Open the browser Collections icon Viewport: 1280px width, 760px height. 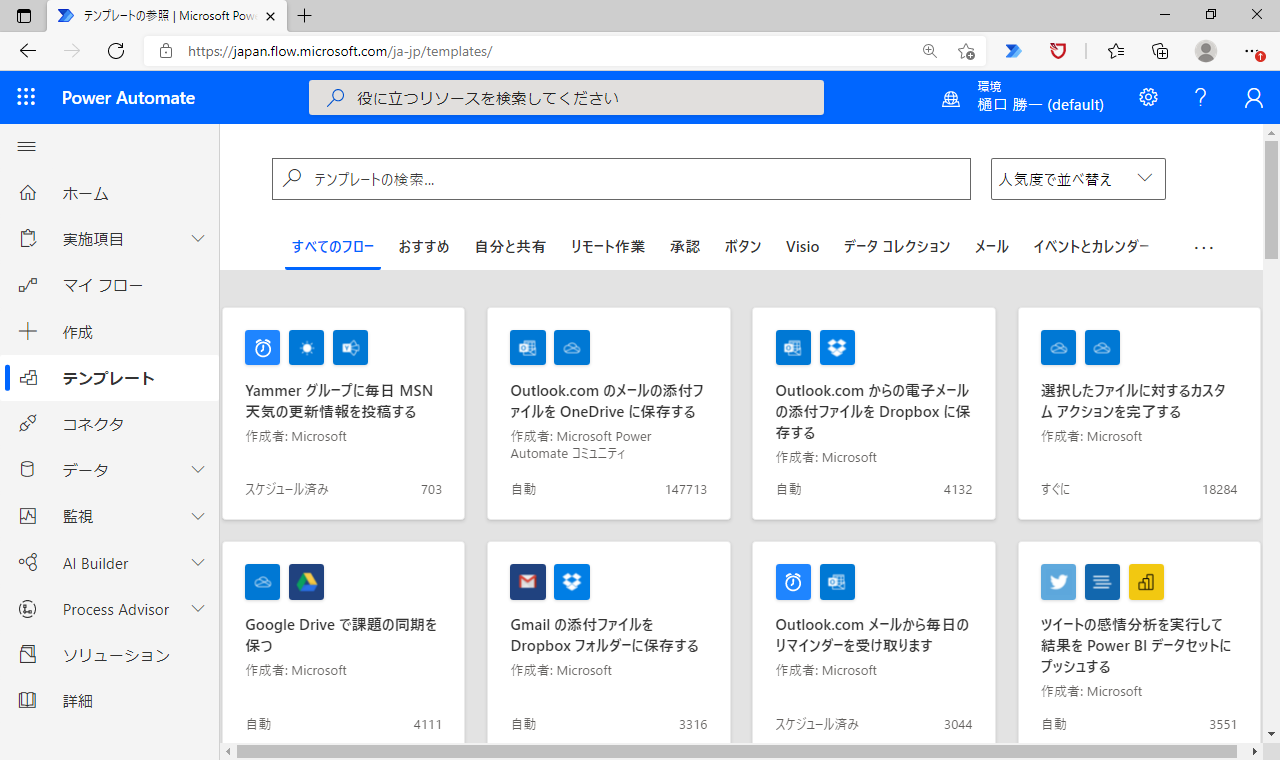[1160, 51]
